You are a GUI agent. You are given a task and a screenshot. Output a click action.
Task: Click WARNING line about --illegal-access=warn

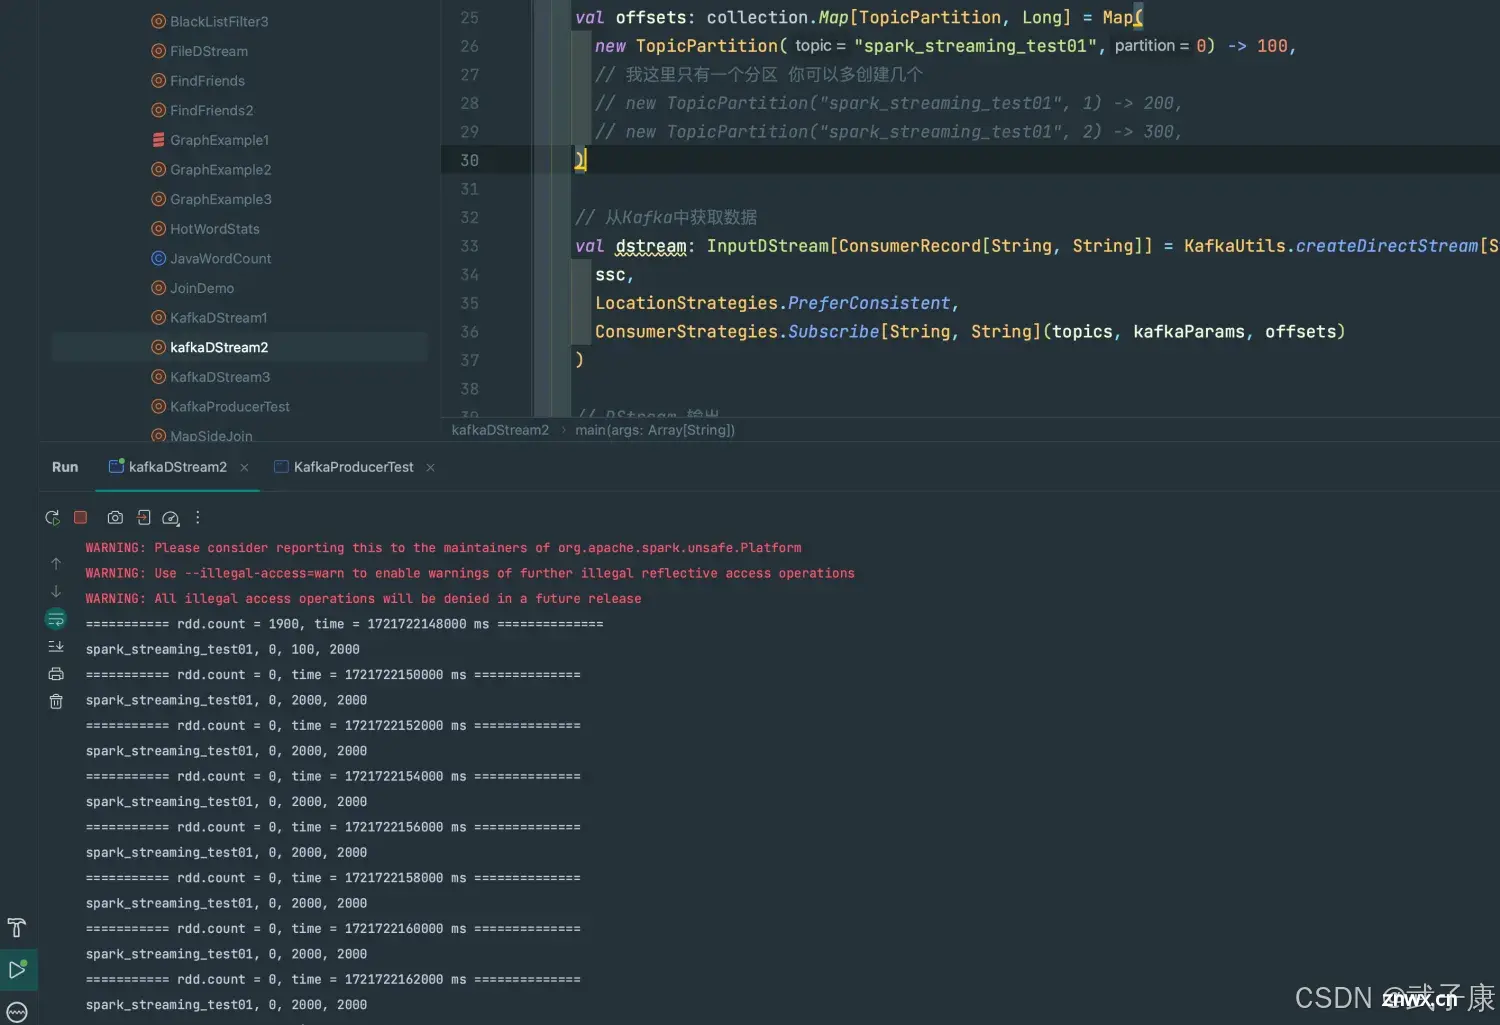470,573
